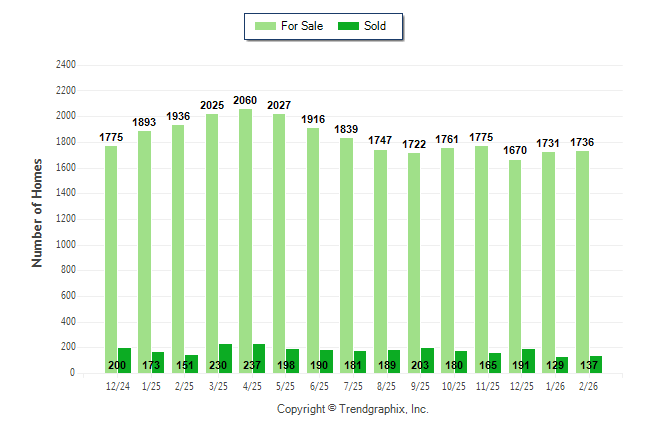Click the light green For Sale legend swatch
The height and width of the screenshot is (434, 646).
pos(265,25)
